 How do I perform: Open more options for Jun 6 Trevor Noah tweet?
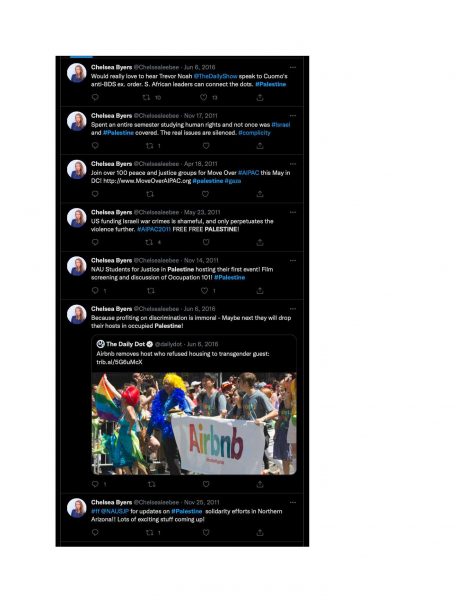[x=293, y=67]
